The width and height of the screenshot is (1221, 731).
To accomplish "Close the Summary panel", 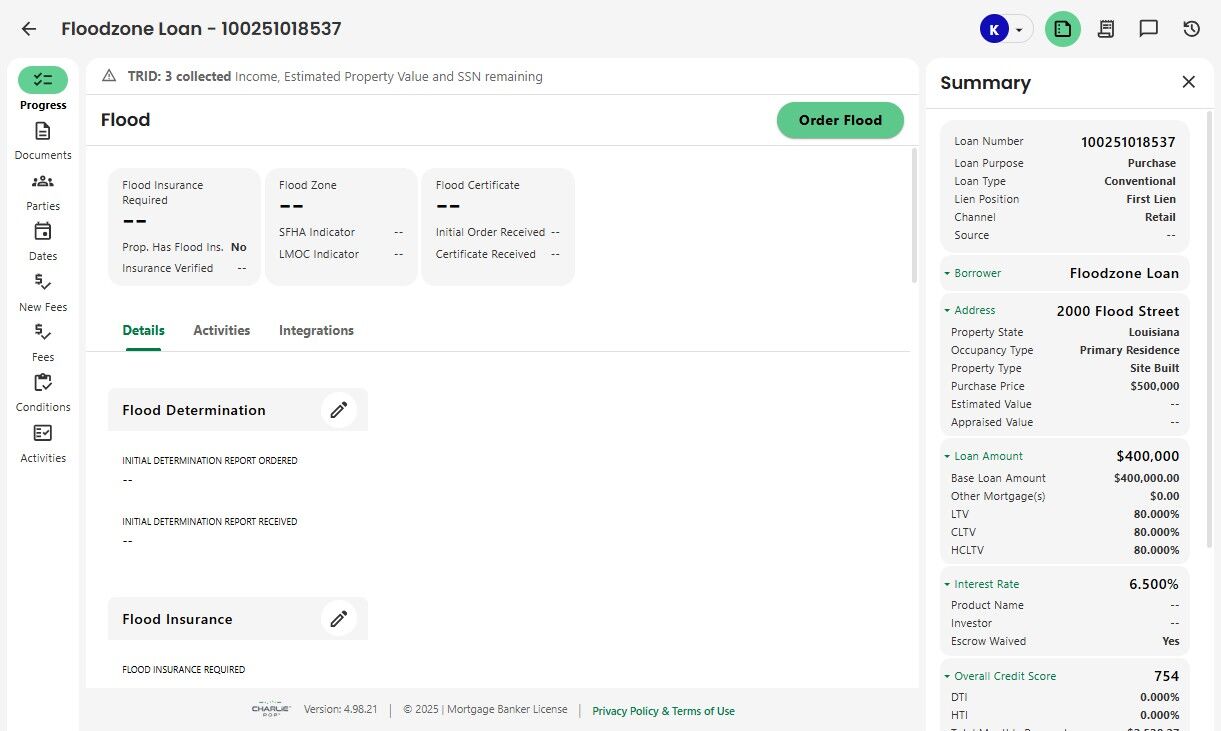I will pyautogui.click(x=1188, y=82).
